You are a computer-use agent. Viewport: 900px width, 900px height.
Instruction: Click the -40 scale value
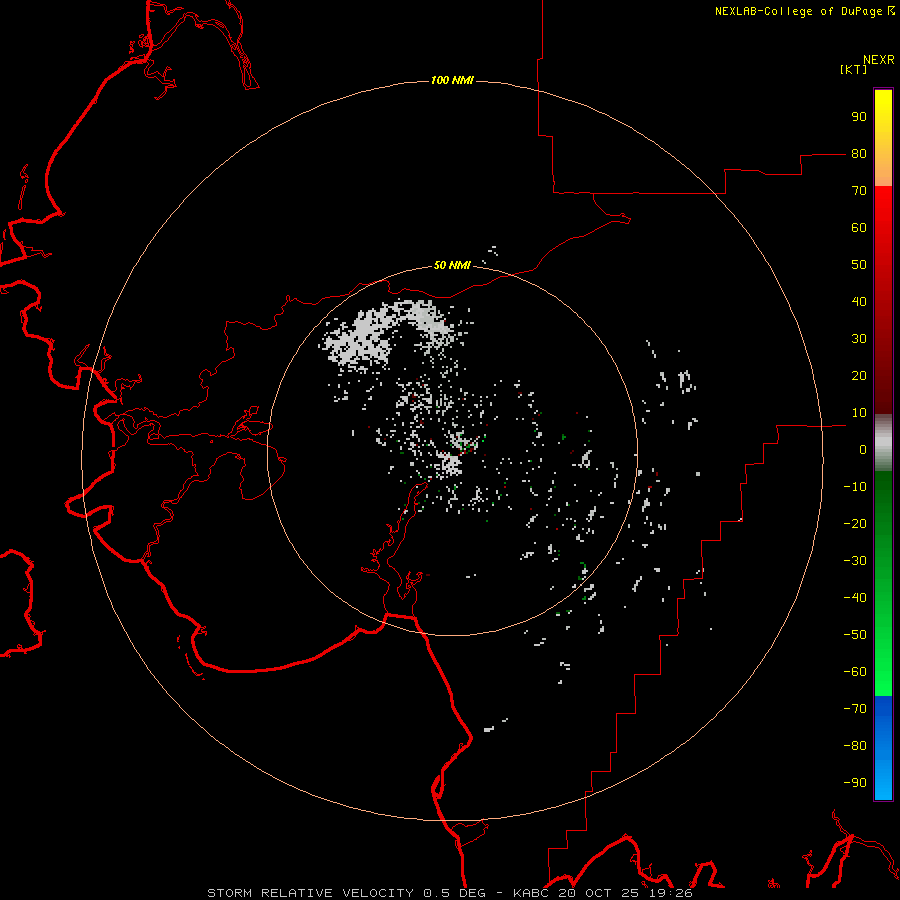[x=855, y=598]
